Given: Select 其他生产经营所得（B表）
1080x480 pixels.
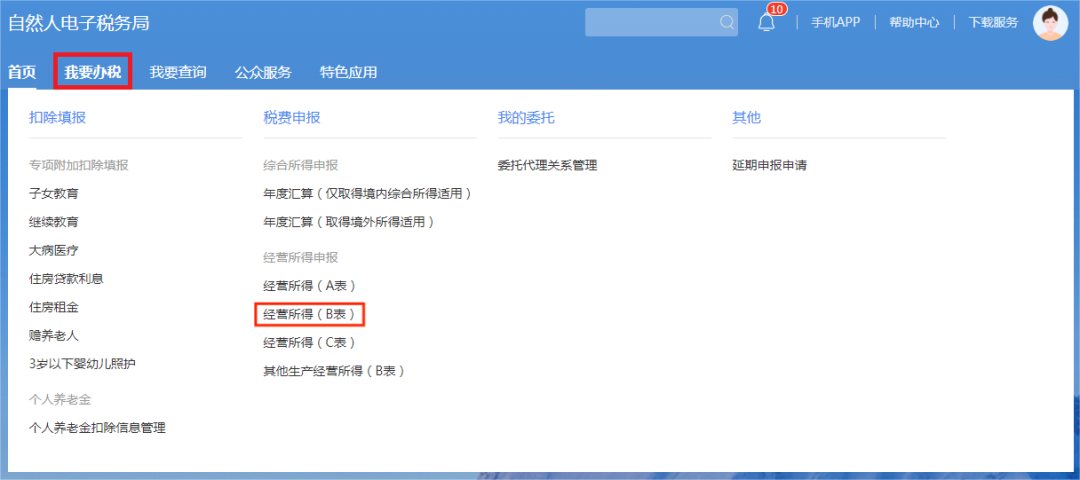Looking at the screenshot, I should [x=336, y=371].
